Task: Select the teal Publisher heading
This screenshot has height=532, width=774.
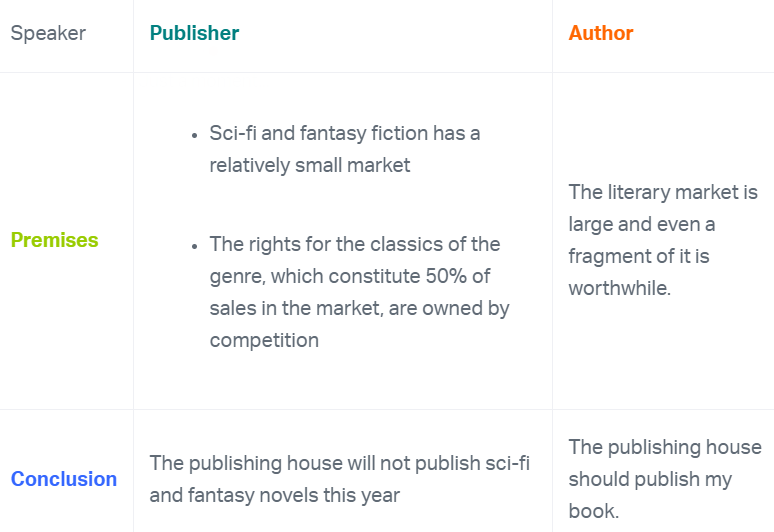Action: click(x=194, y=33)
